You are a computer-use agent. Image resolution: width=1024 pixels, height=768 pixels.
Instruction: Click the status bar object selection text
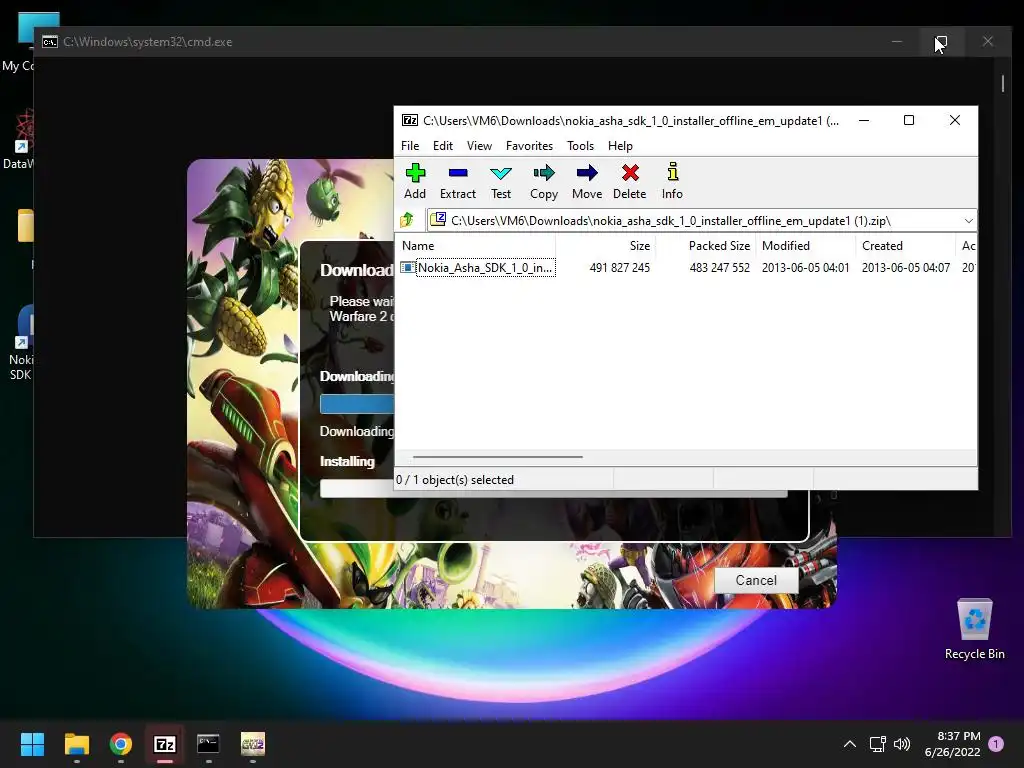pos(455,480)
